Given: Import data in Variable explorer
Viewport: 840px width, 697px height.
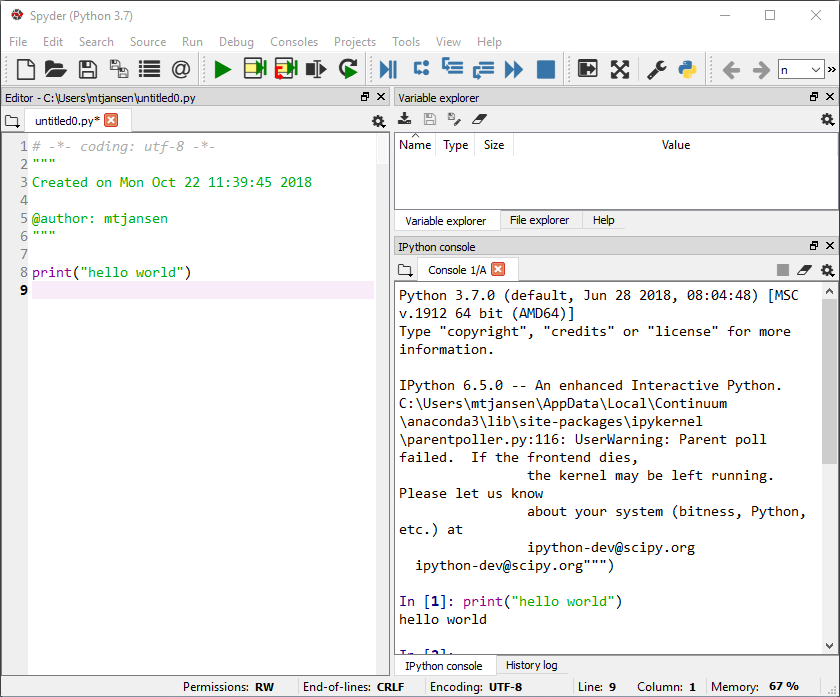Looking at the screenshot, I should [404, 119].
